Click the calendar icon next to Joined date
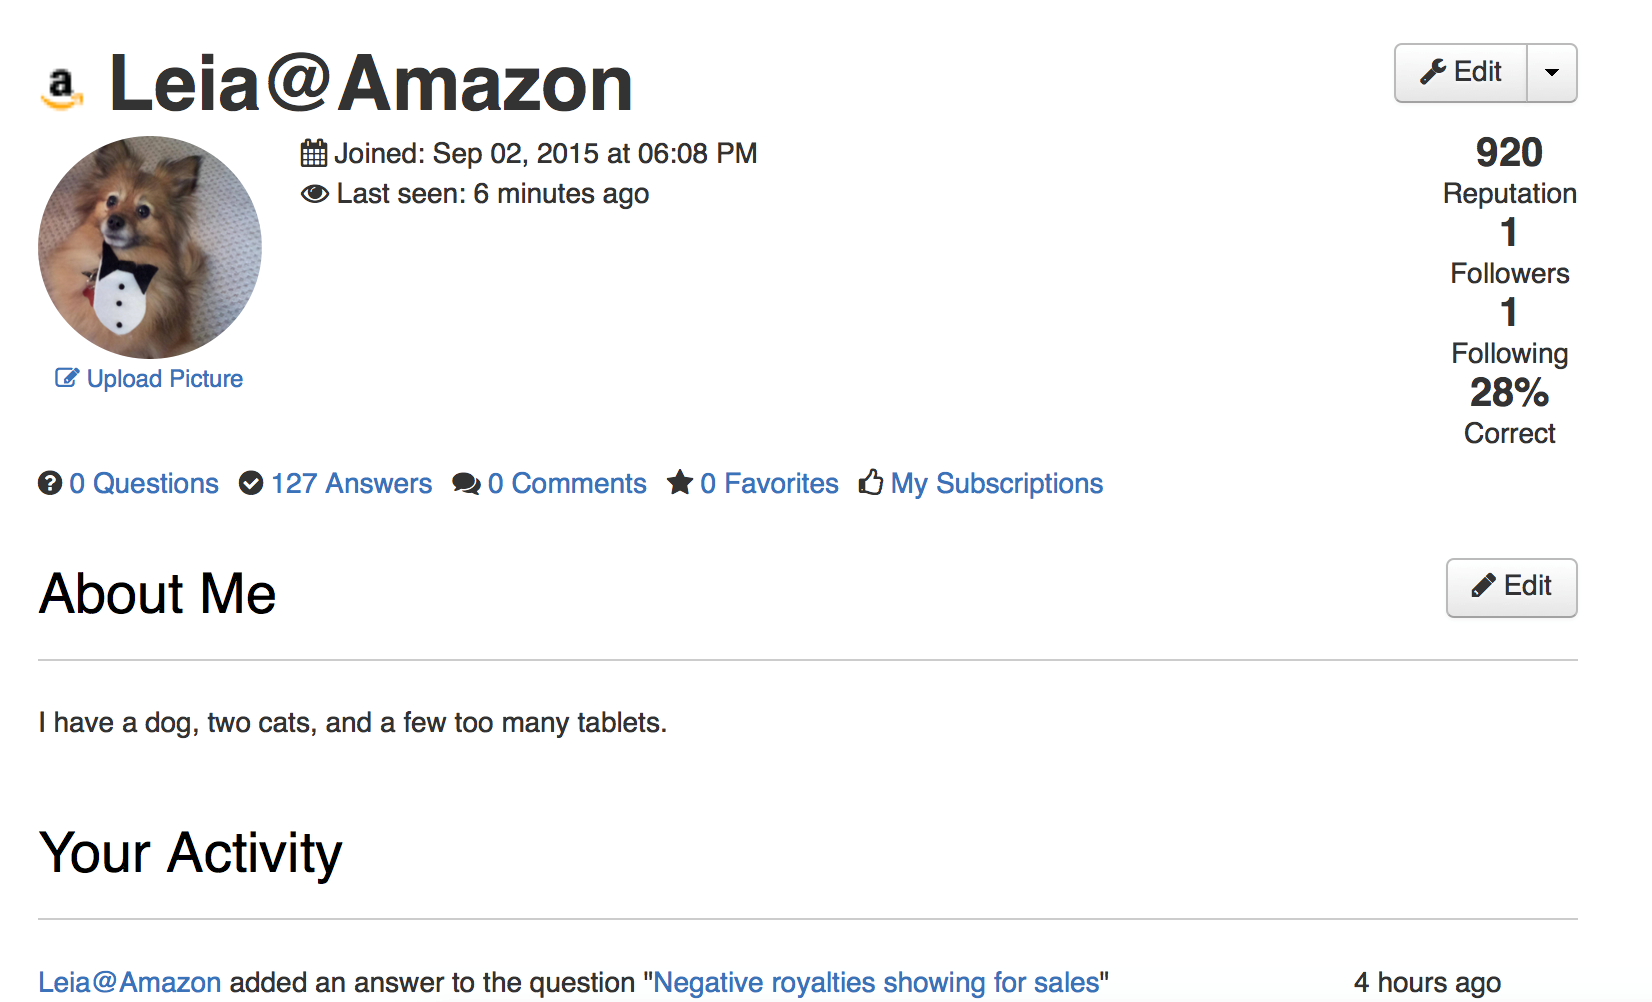Screen dimensions: 1652x1002 314,153
